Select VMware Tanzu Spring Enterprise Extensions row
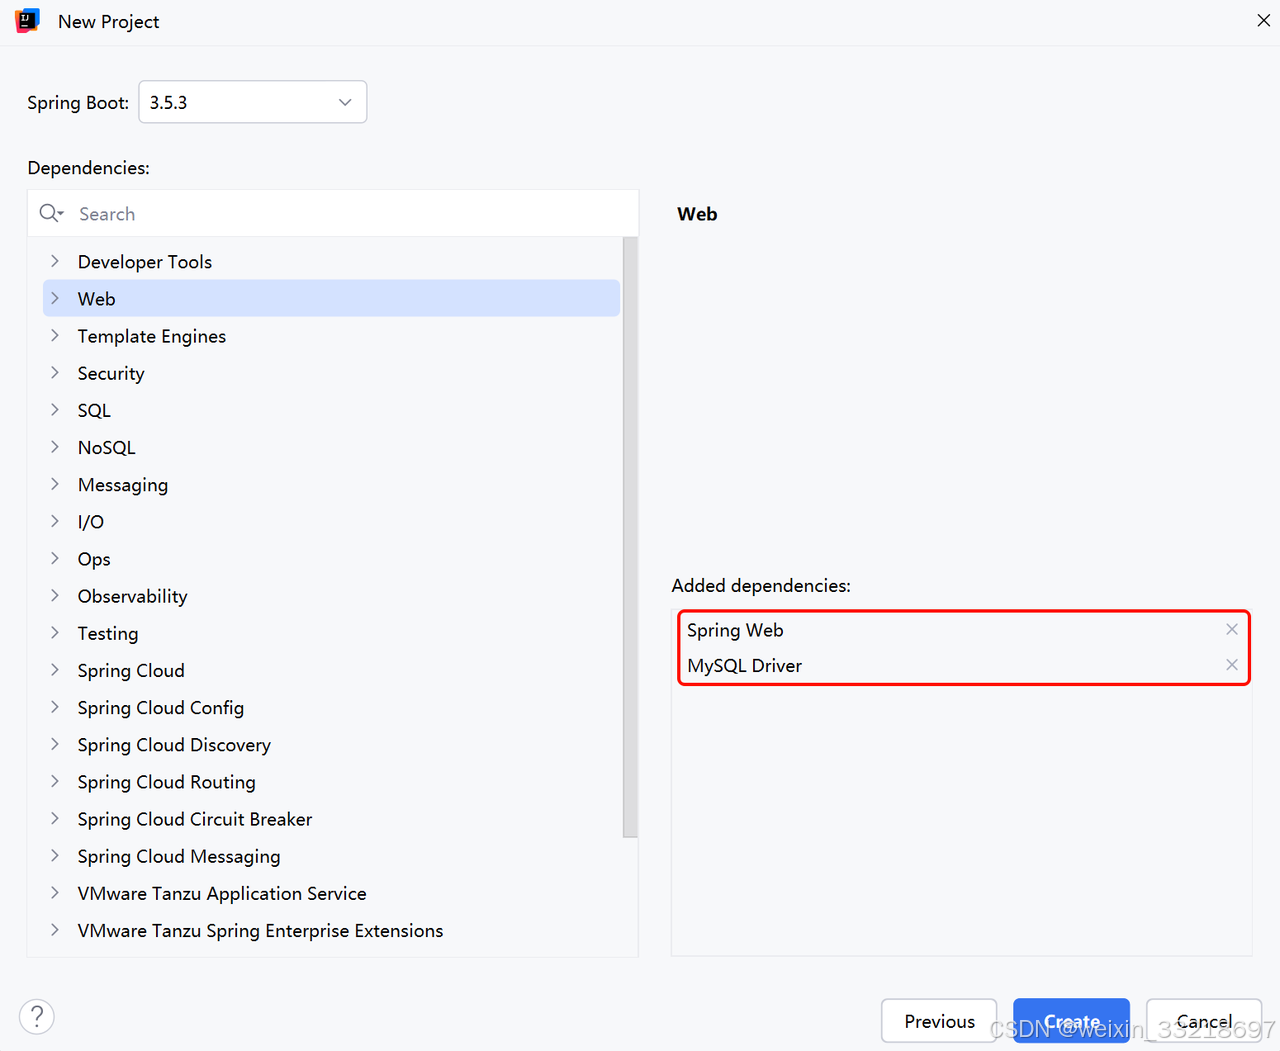The height and width of the screenshot is (1051, 1280). (331, 930)
